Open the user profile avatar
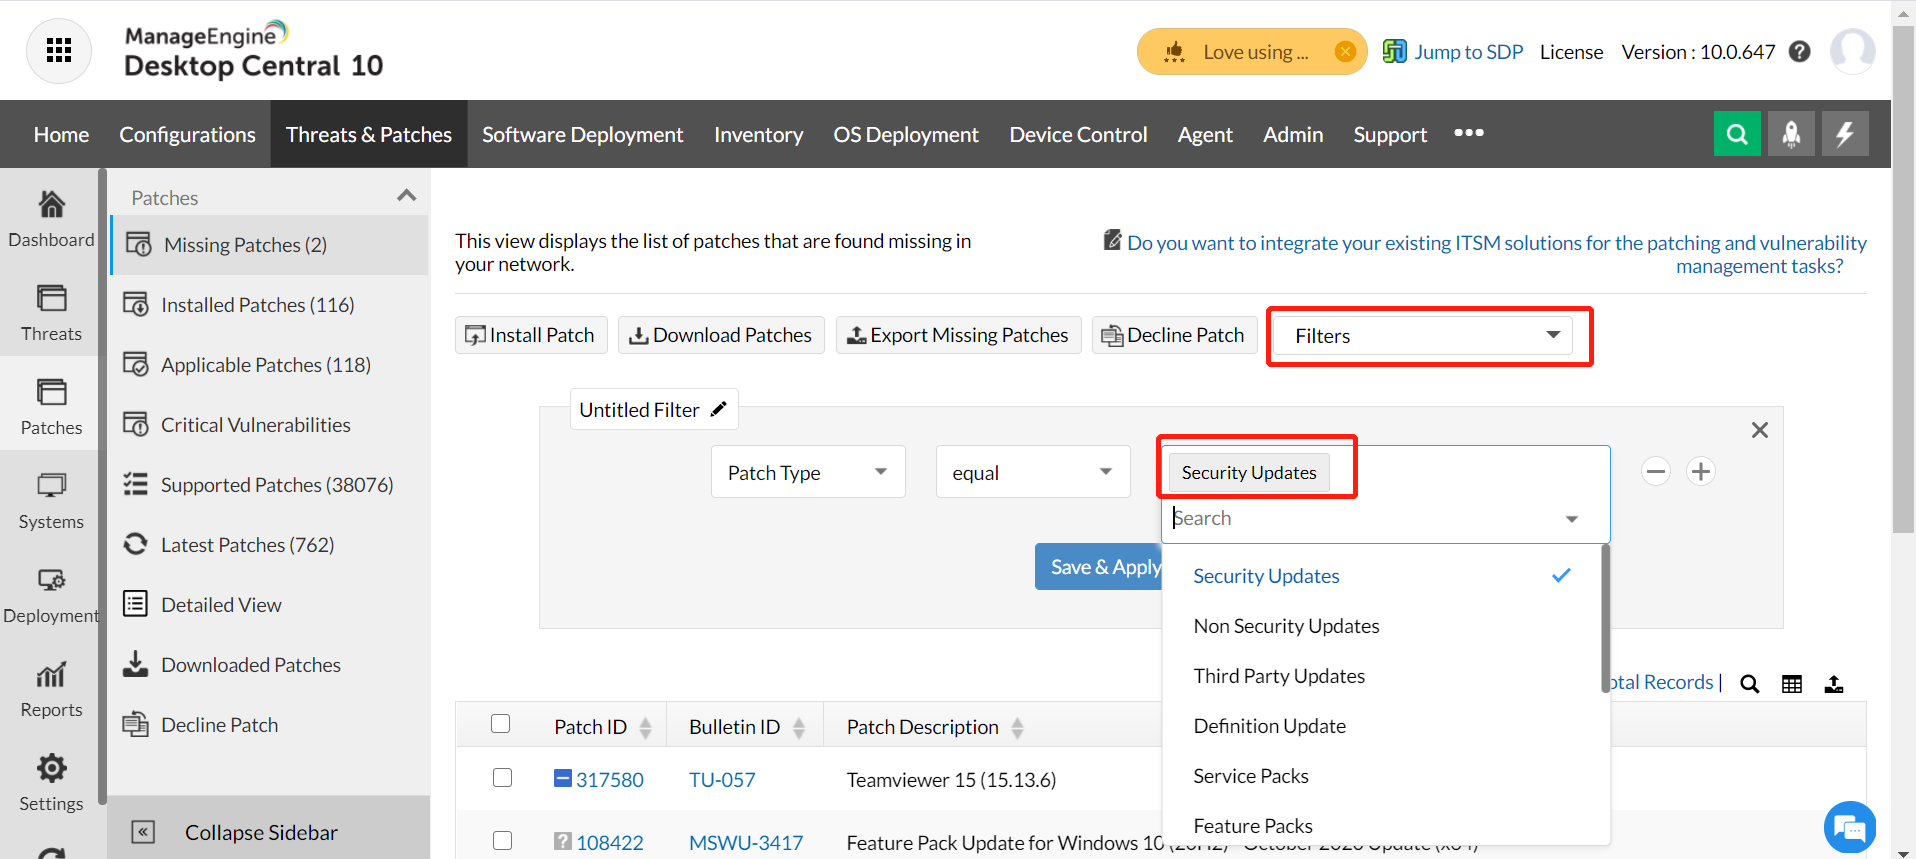Viewport: 1916px width, 859px height. (1852, 51)
